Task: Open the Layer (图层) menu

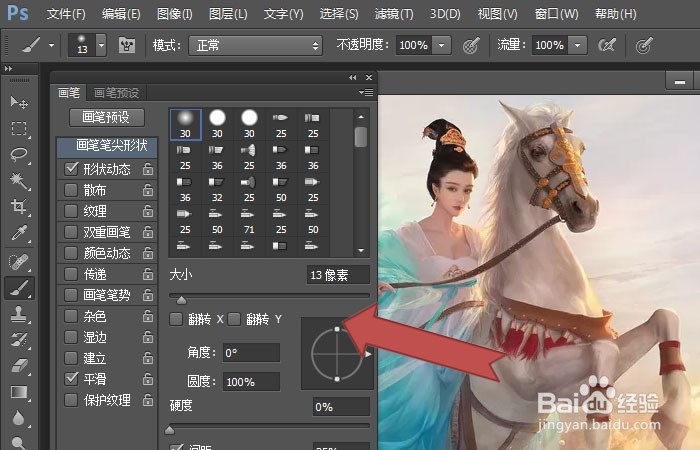Action: click(x=228, y=14)
